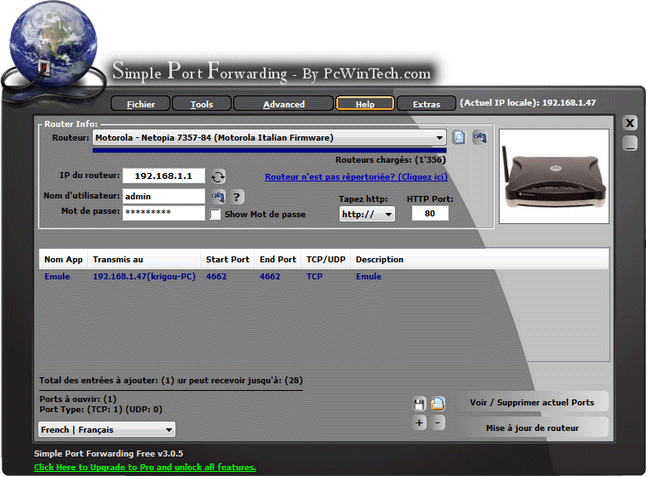Click the Start Port column header
The height and width of the screenshot is (477, 647).
(227, 260)
